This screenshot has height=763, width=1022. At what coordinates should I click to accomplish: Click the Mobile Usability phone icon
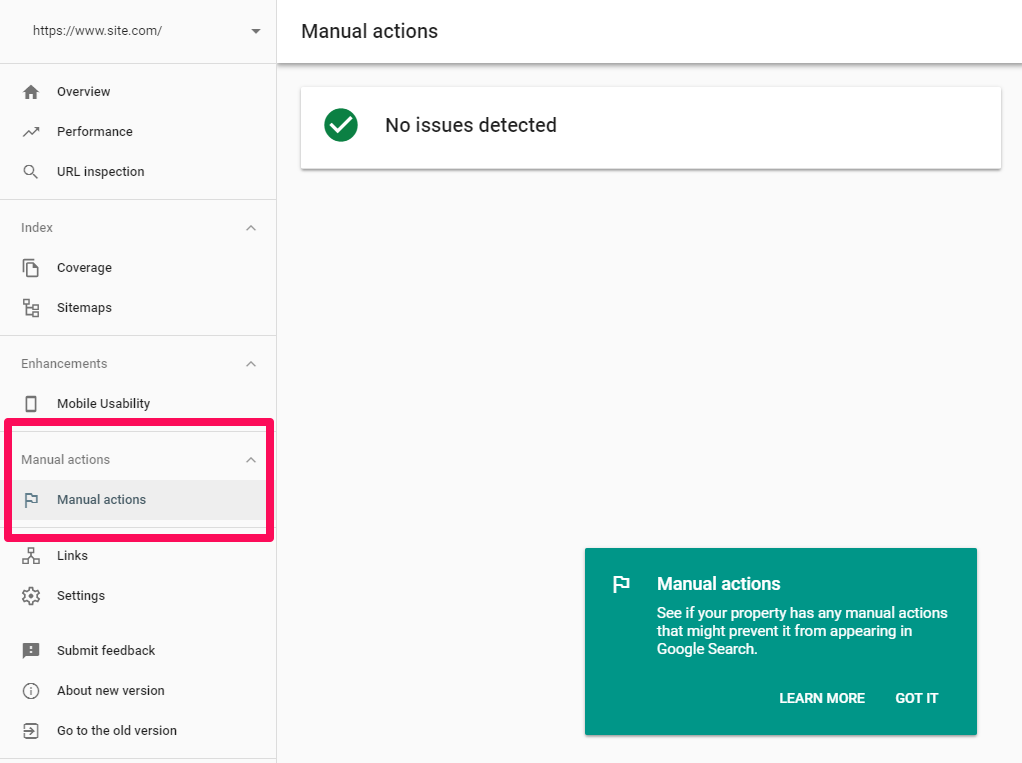tap(31, 404)
